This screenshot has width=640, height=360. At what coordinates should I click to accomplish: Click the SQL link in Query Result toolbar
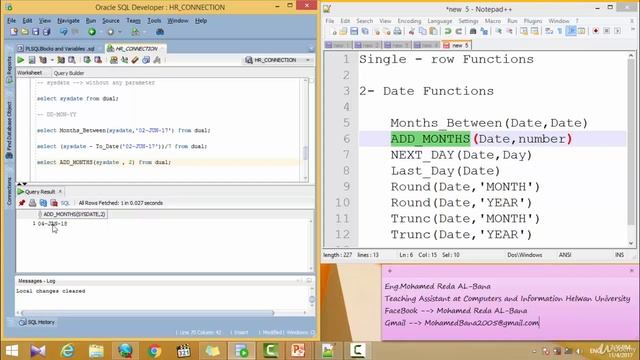click(65, 203)
